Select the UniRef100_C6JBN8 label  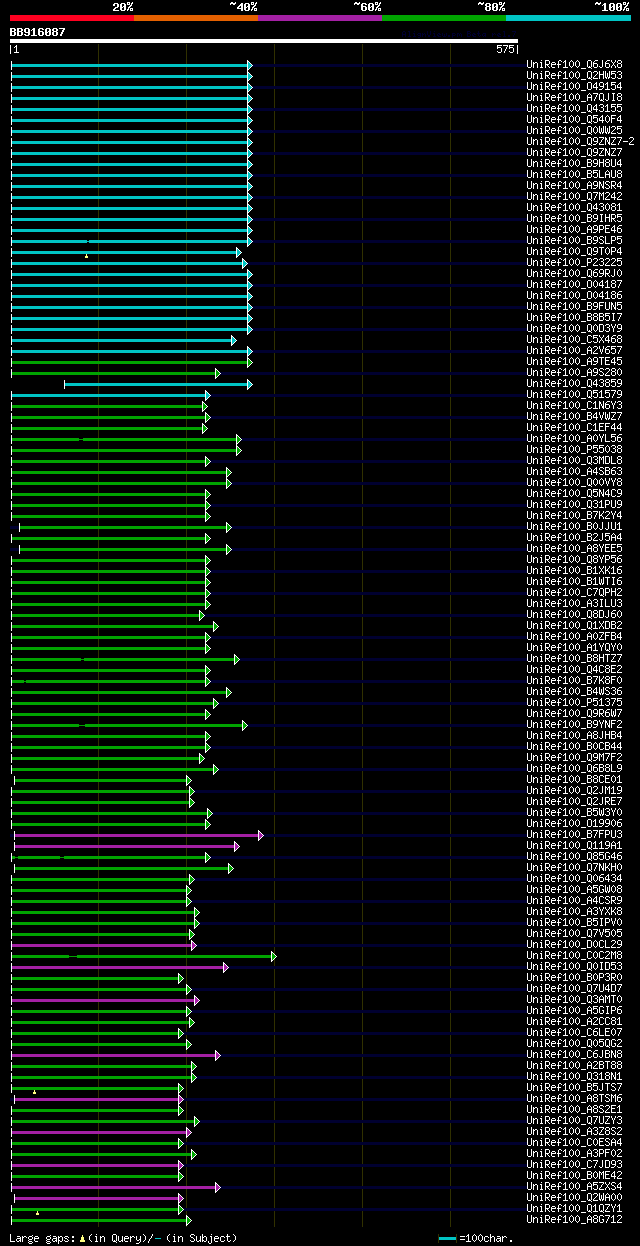574,1054
